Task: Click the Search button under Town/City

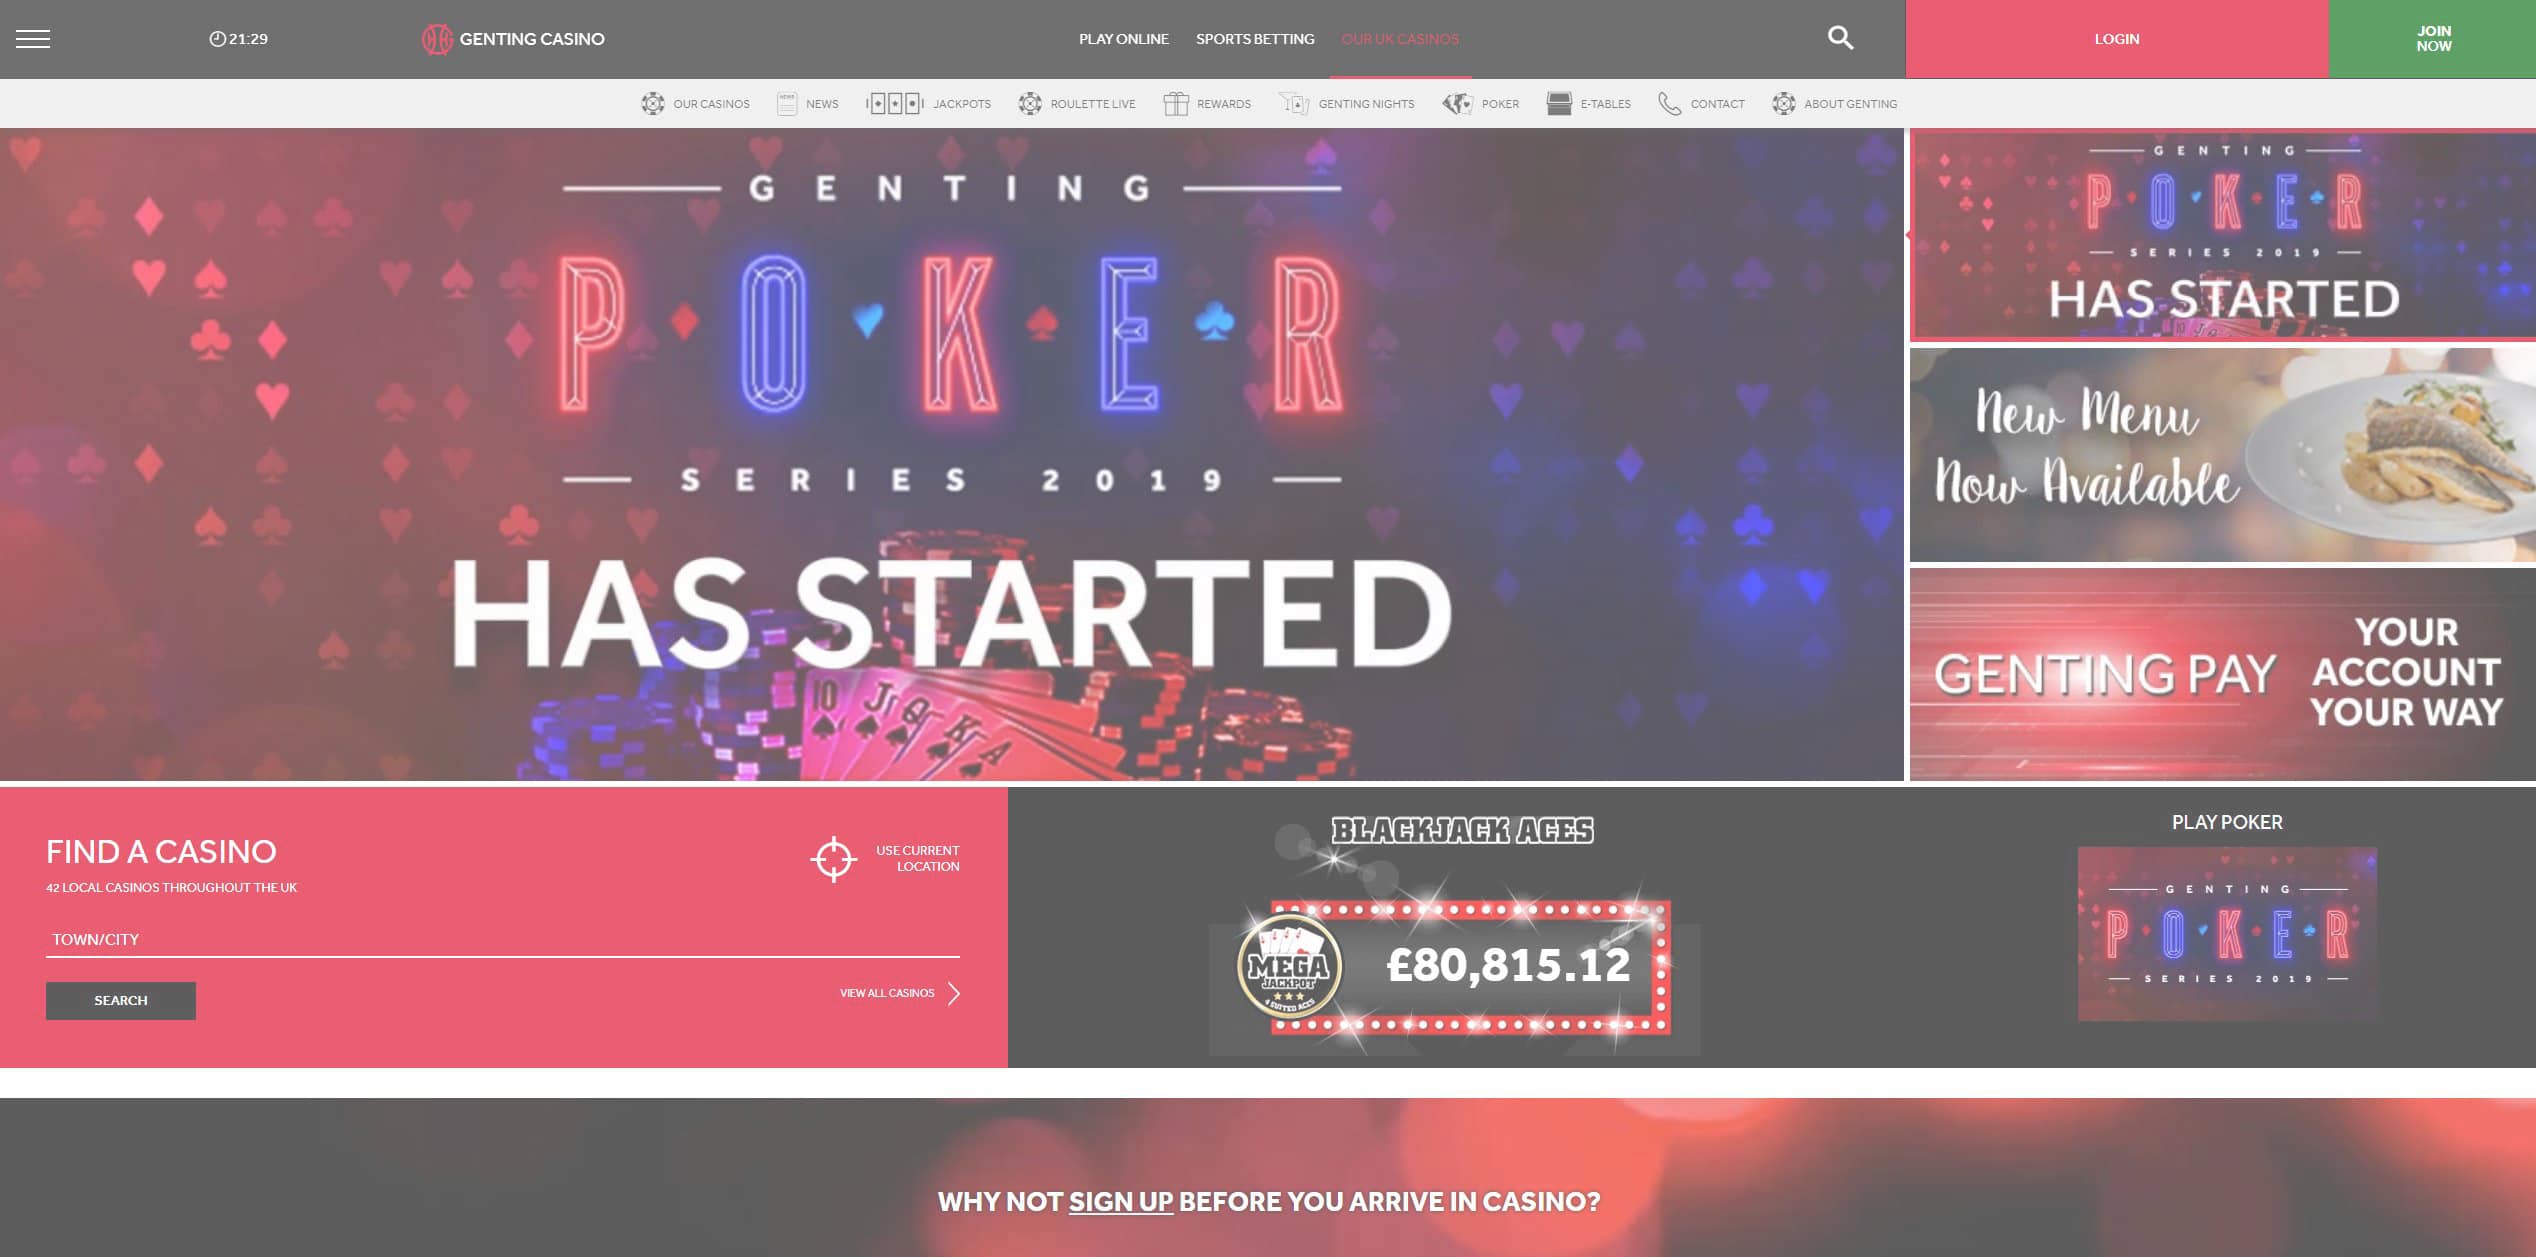Action: [121, 1000]
